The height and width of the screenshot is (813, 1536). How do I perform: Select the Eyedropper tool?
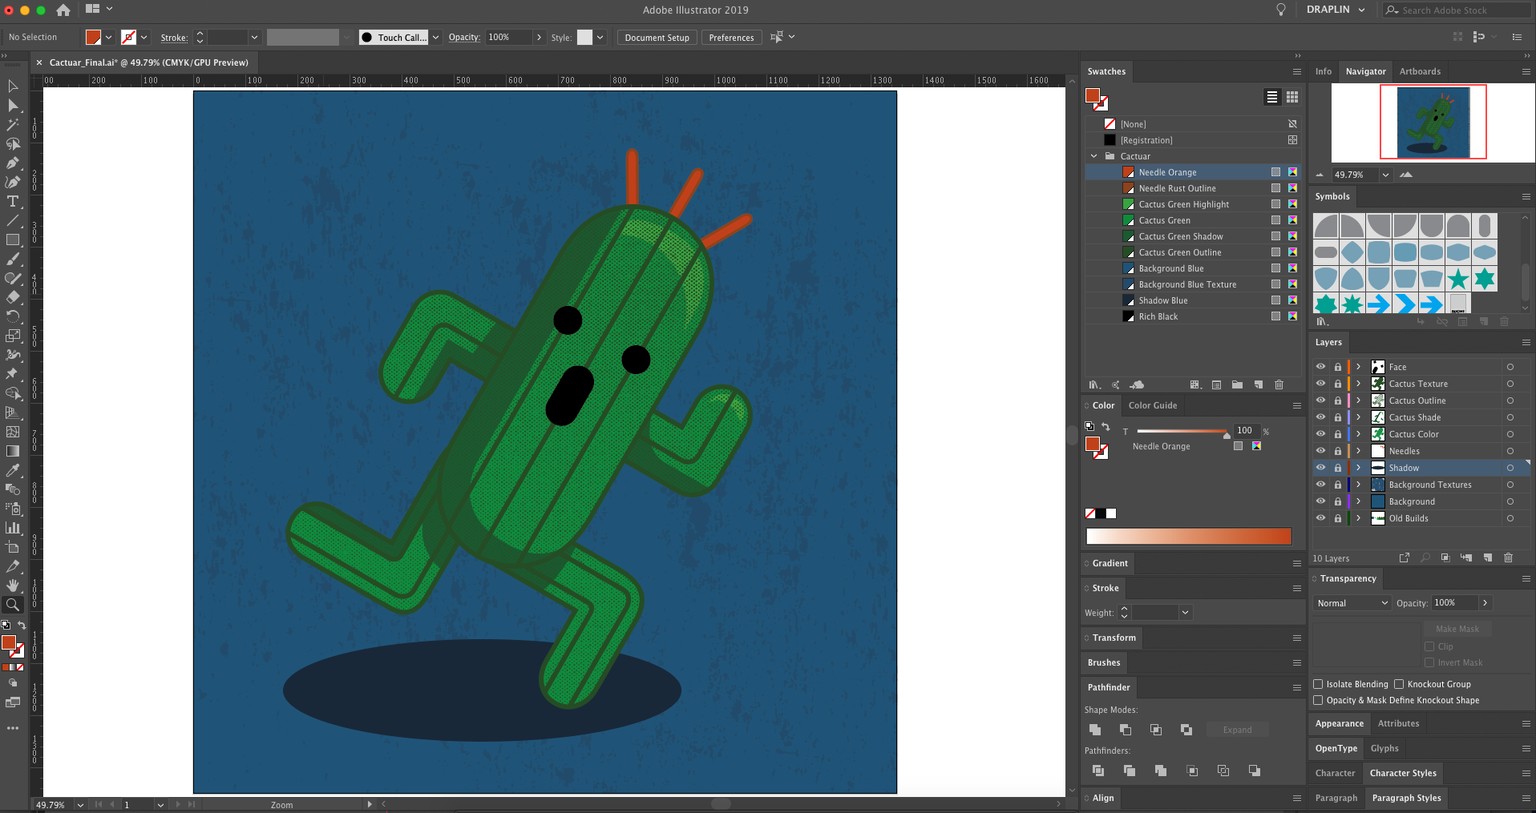tap(13, 470)
